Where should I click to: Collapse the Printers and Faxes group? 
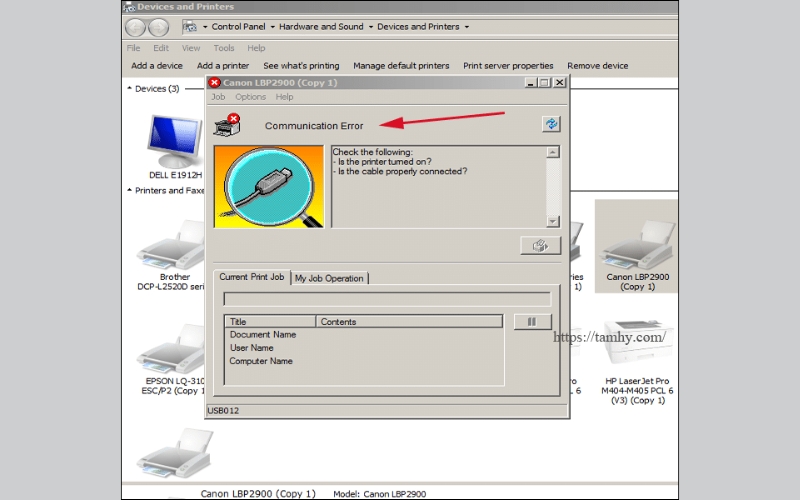click(130, 190)
